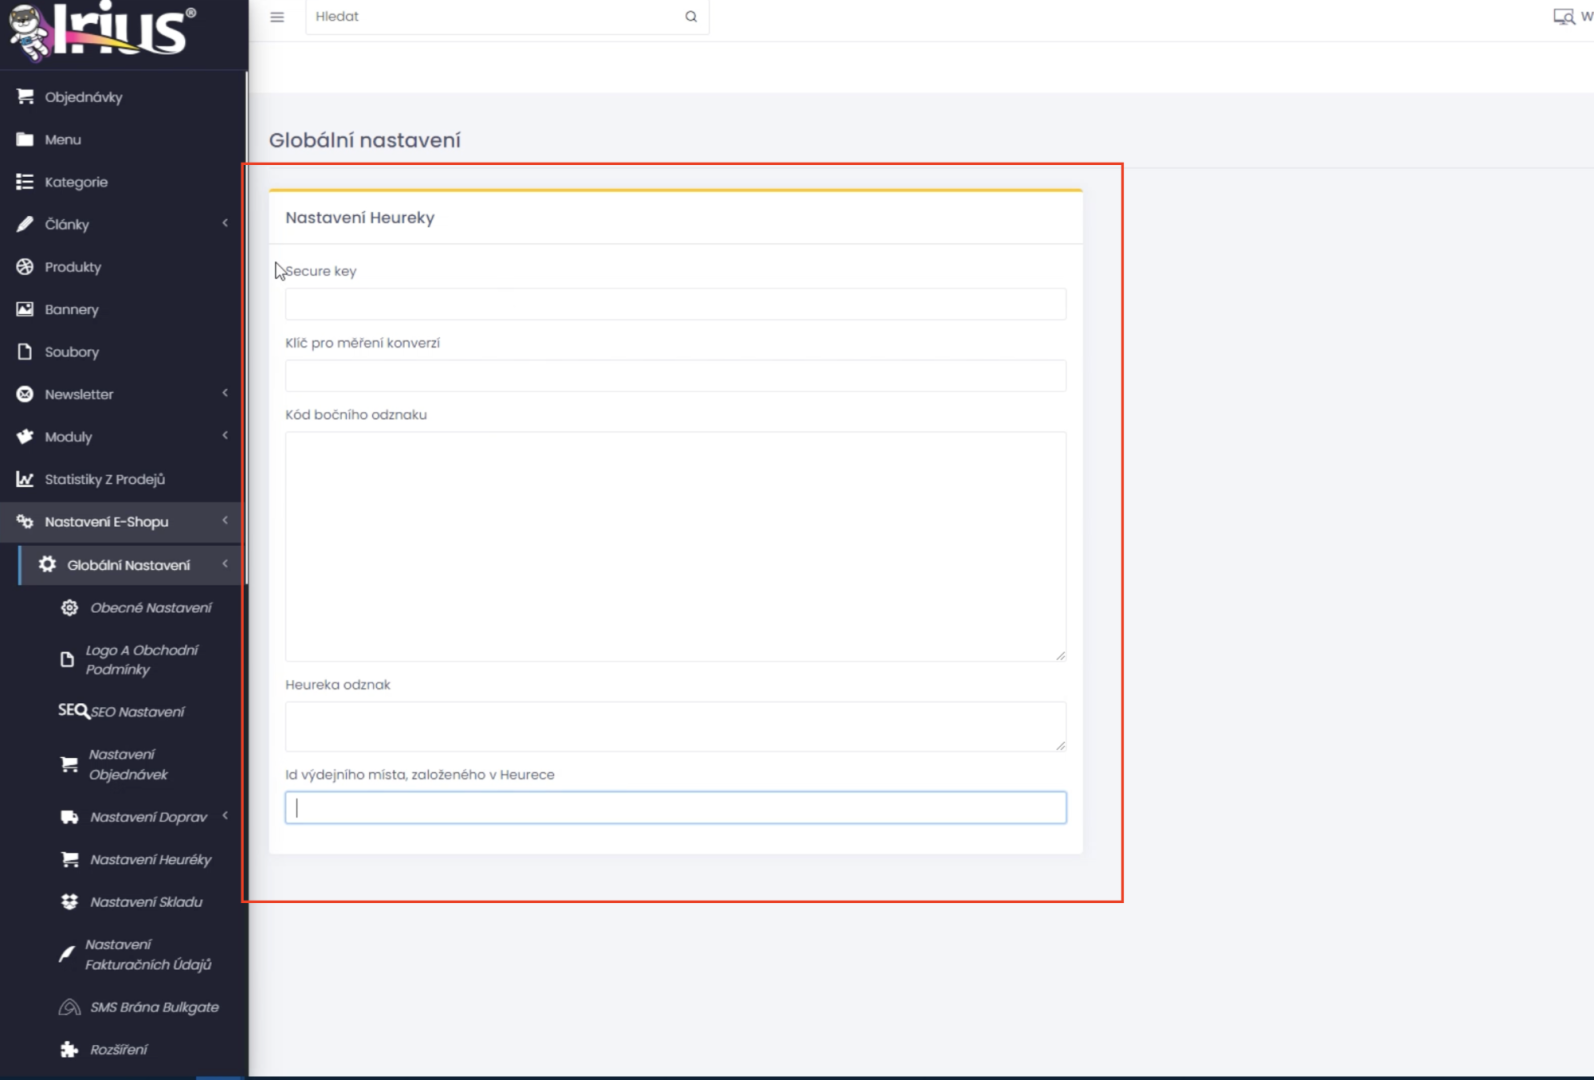
Task: Click the Obecné Nastavení gear icon
Action: tap(69, 608)
